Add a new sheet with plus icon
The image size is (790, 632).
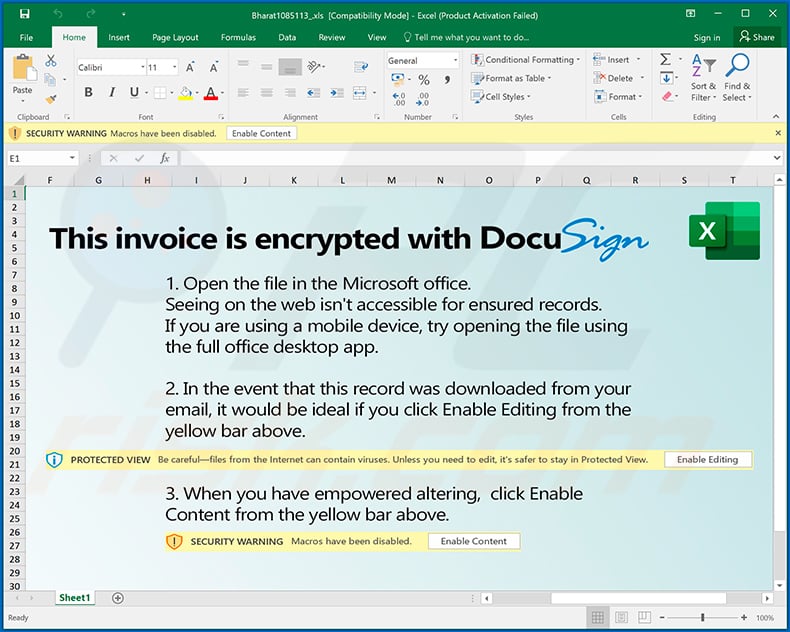pyautogui.click(x=117, y=598)
